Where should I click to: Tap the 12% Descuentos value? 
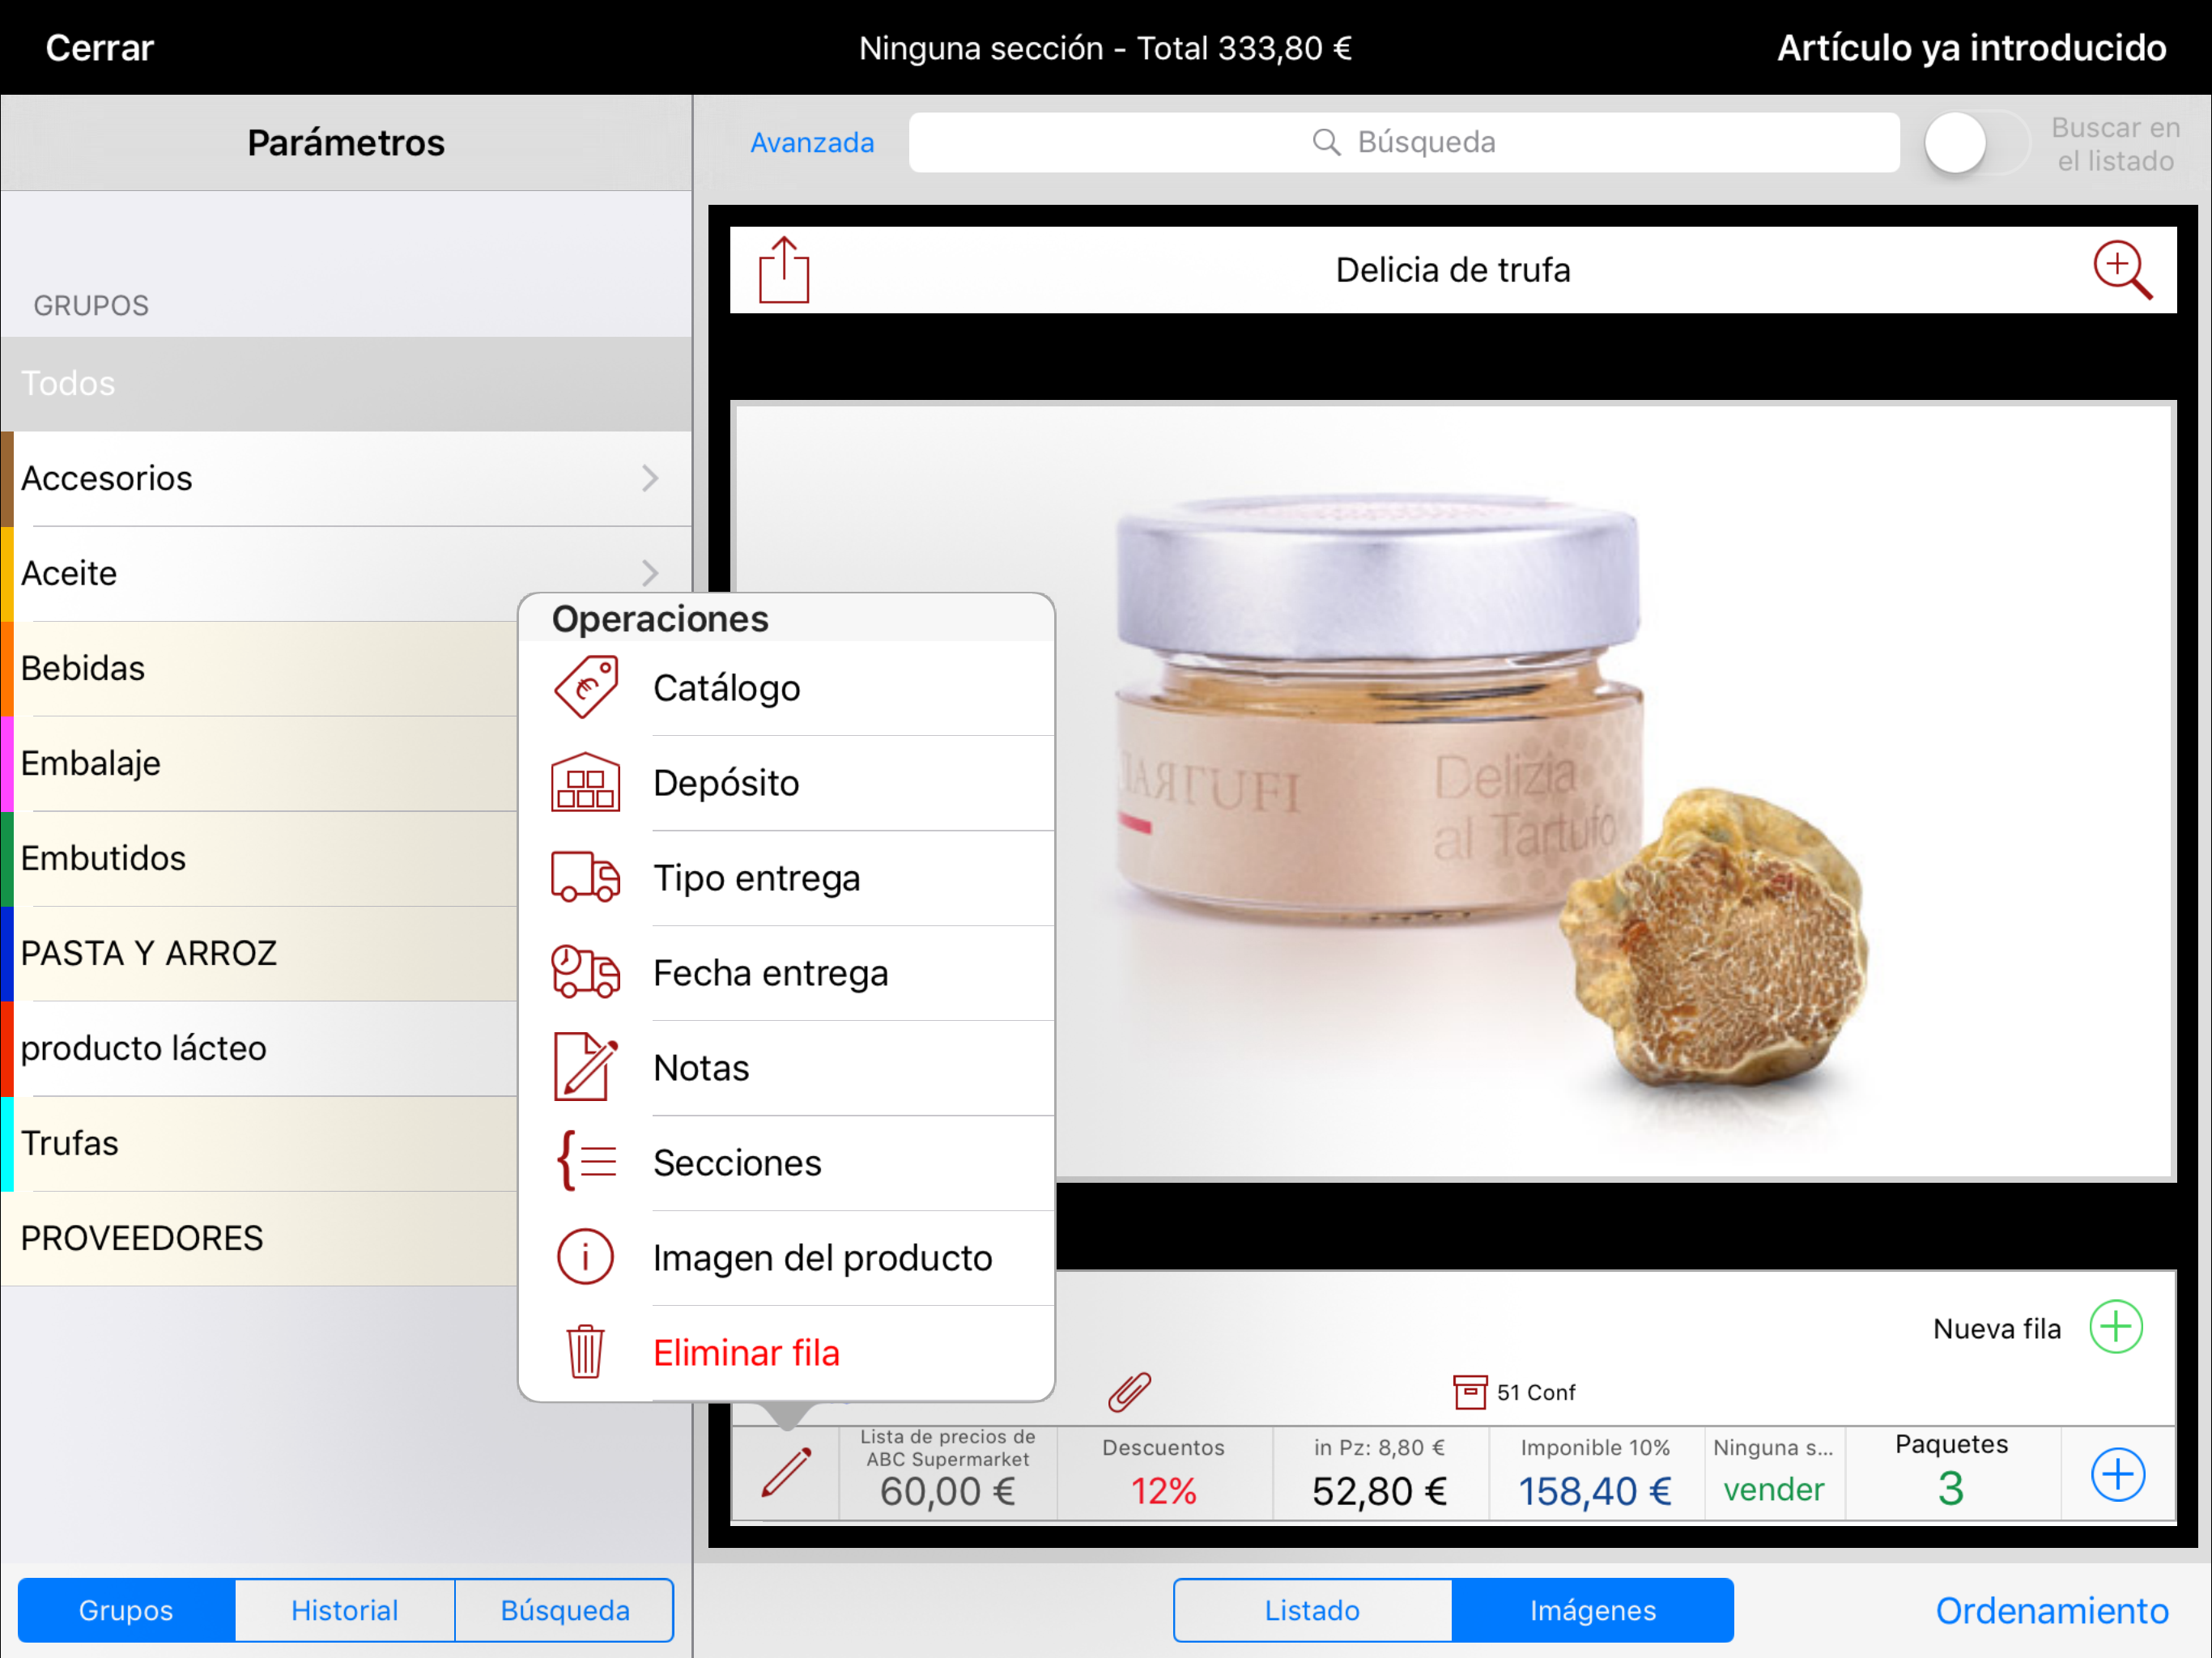(1163, 1491)
